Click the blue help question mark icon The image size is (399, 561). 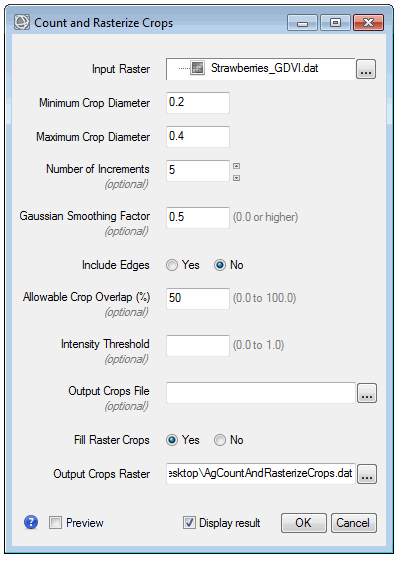[x=31, y=523]
